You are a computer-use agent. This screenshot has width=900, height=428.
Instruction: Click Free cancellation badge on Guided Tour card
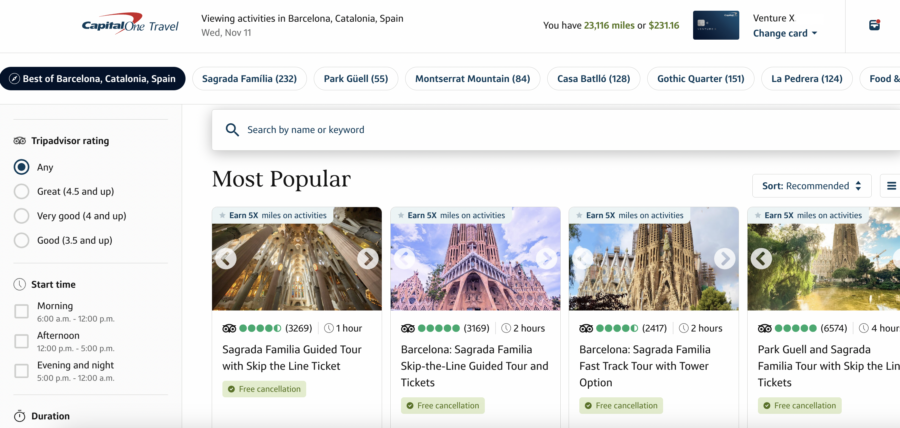(264, 389)
